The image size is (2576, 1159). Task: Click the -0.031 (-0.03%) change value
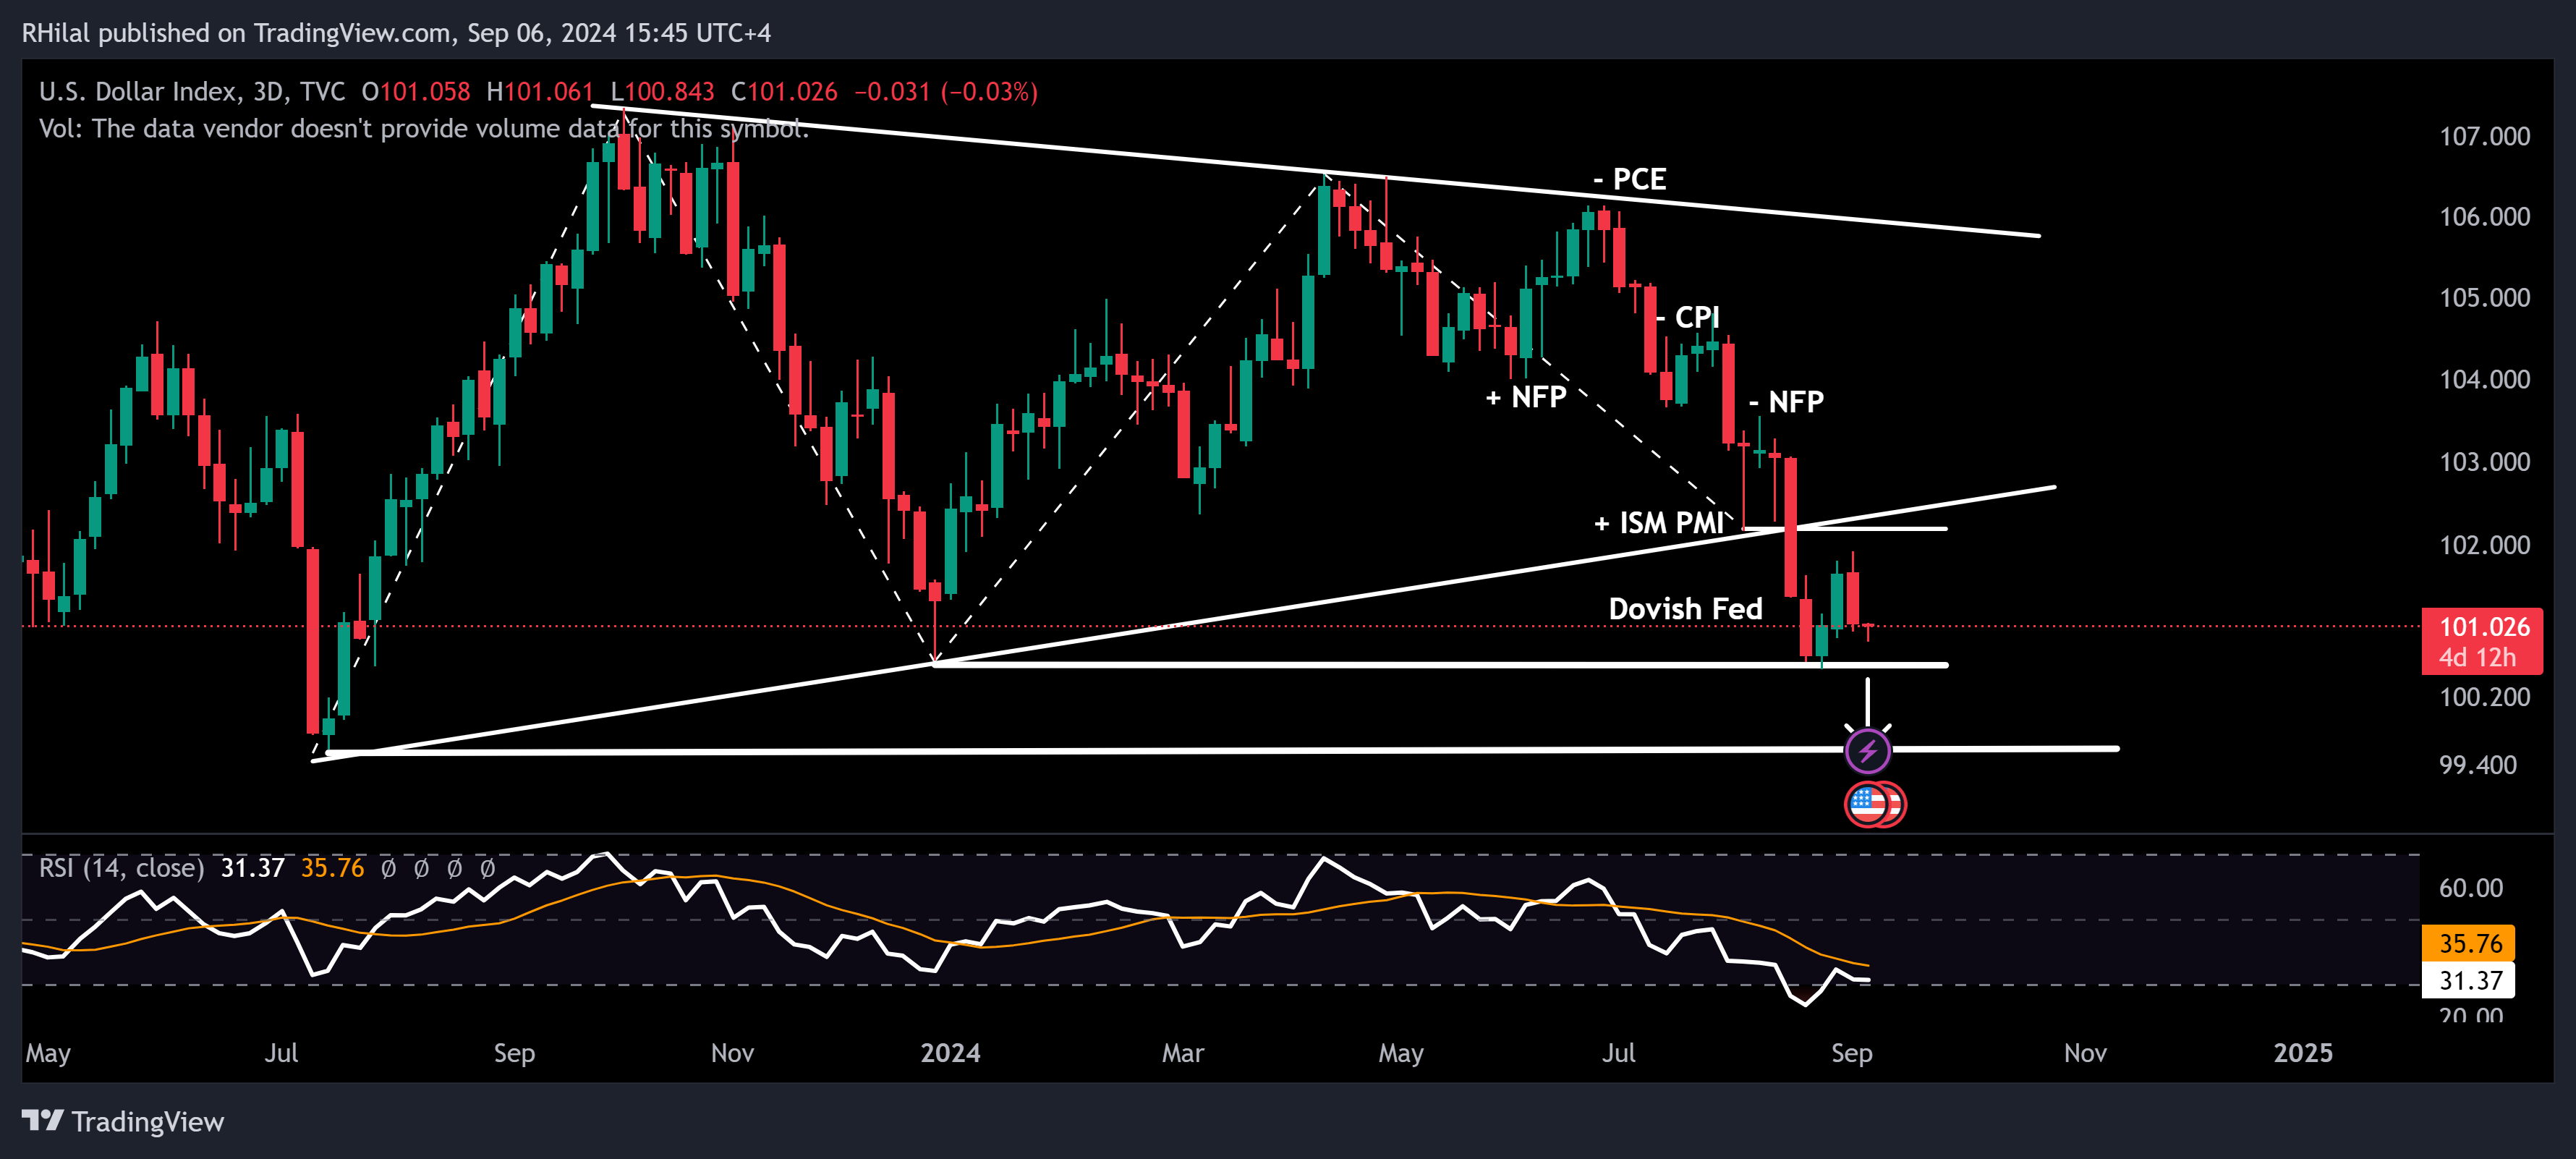tap(946, 92)
